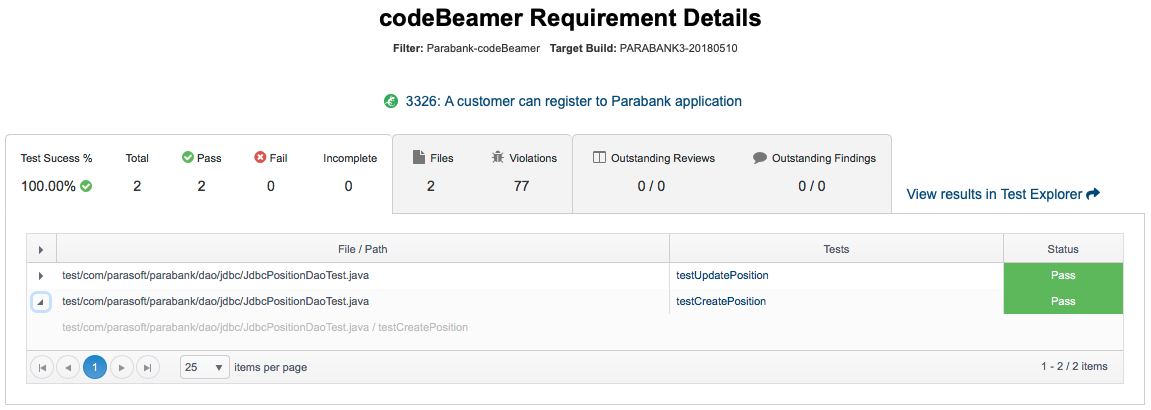Screen dimensions: 1151x410
Task: Sort by the Tests column header
Action: pos(836,249)
